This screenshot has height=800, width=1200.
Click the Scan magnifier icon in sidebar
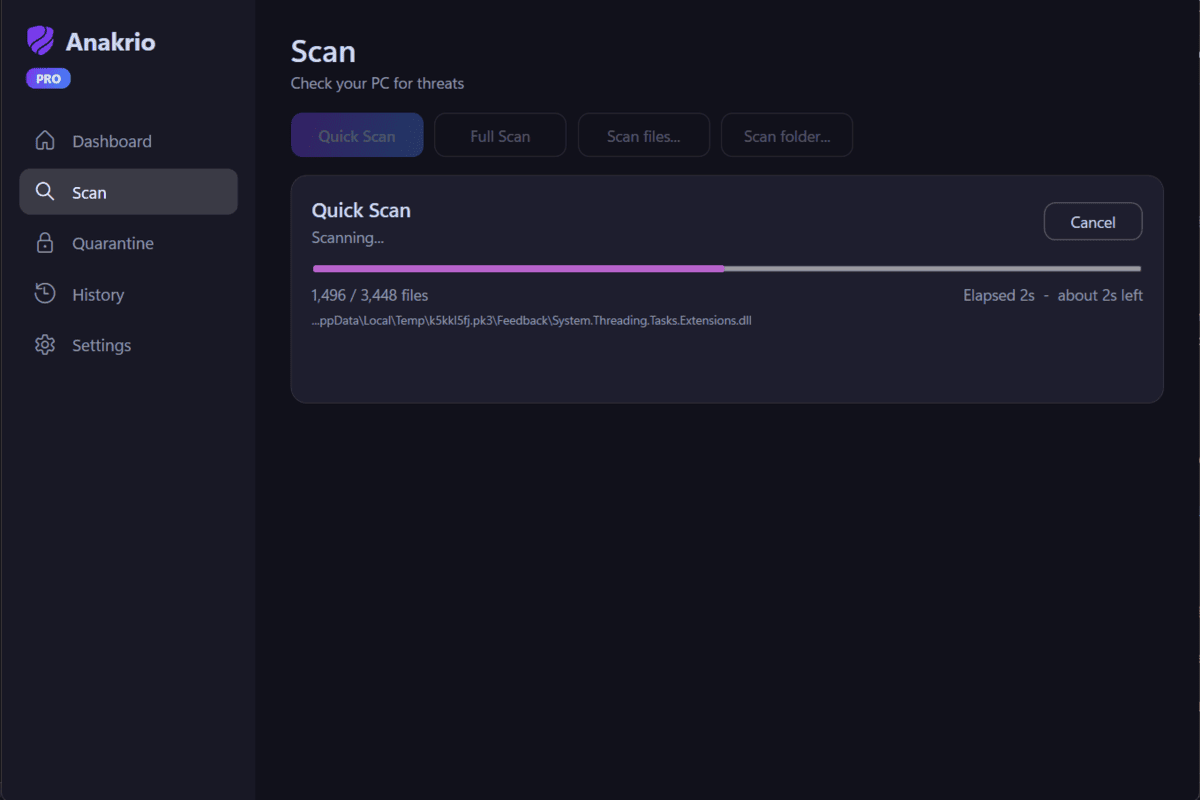(44, 192)
